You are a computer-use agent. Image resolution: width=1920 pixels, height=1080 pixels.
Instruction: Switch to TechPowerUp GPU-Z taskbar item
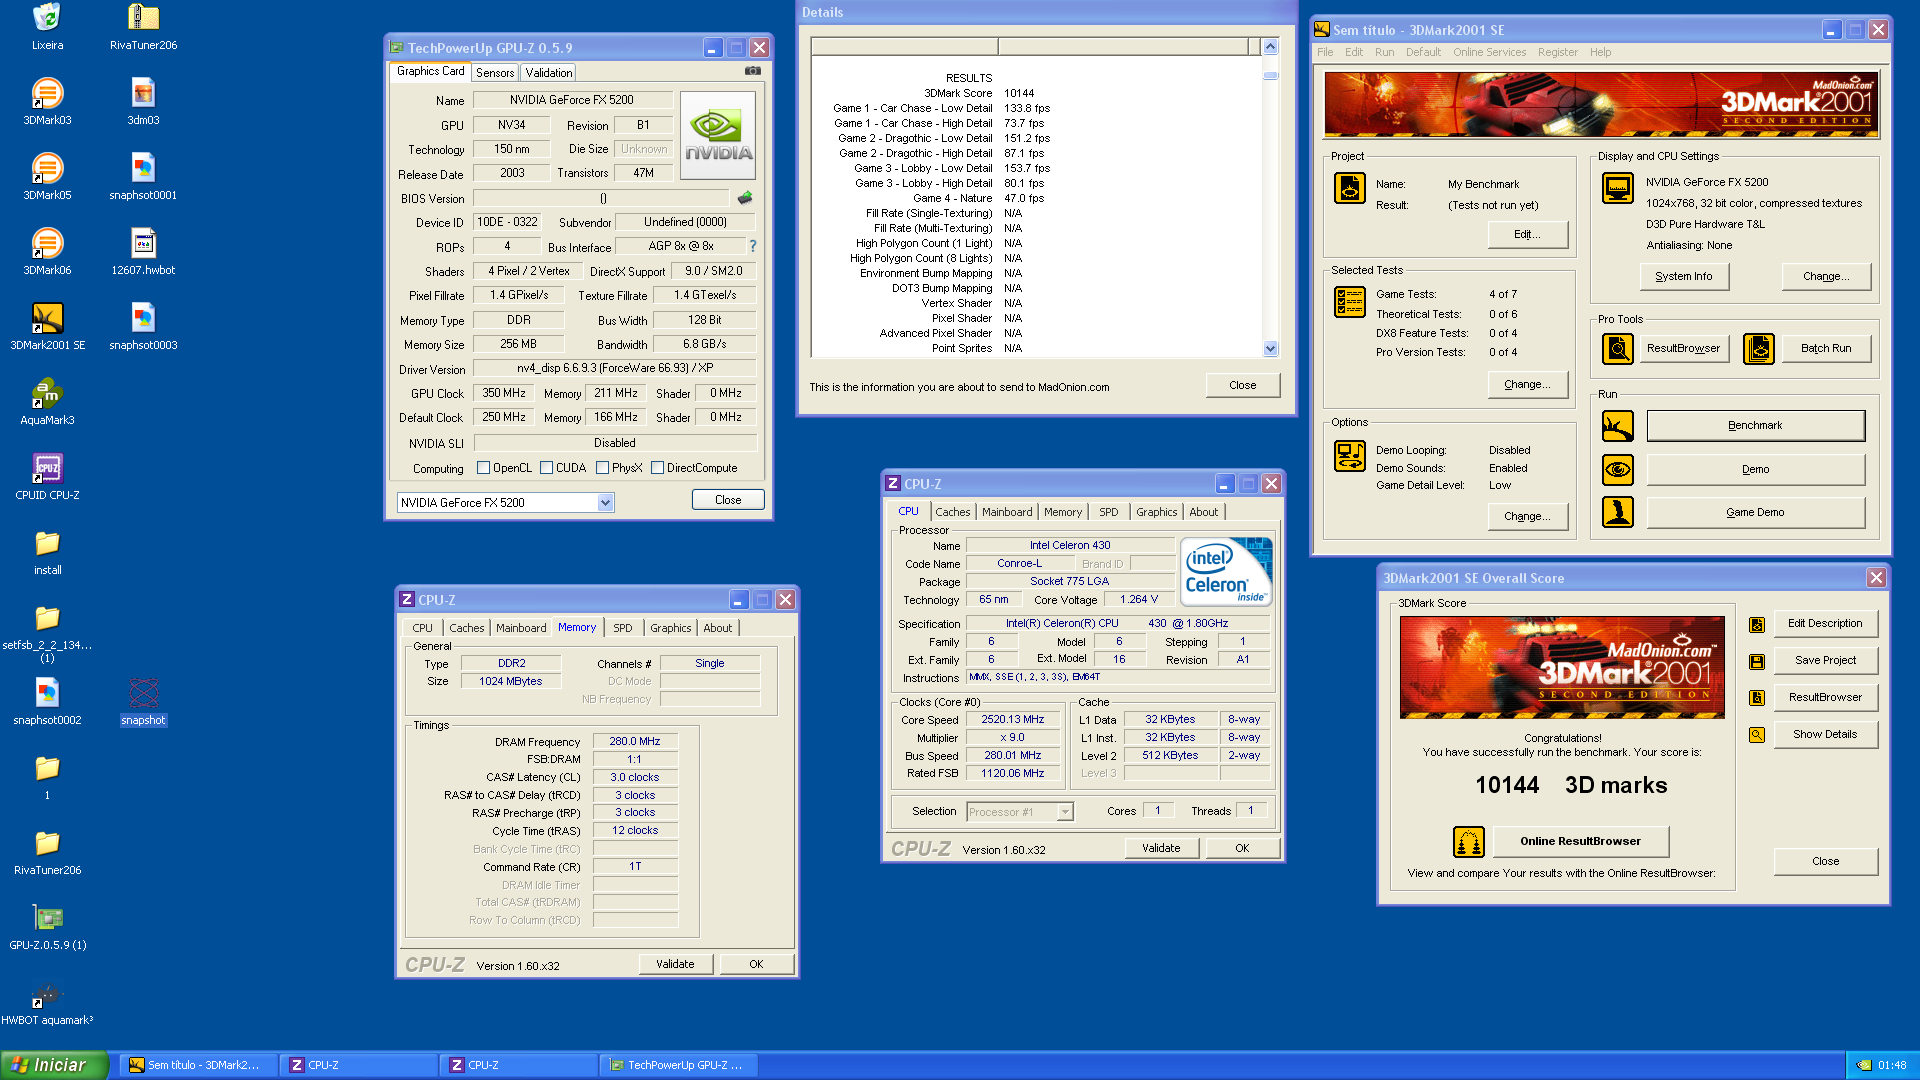point(677,1066)
